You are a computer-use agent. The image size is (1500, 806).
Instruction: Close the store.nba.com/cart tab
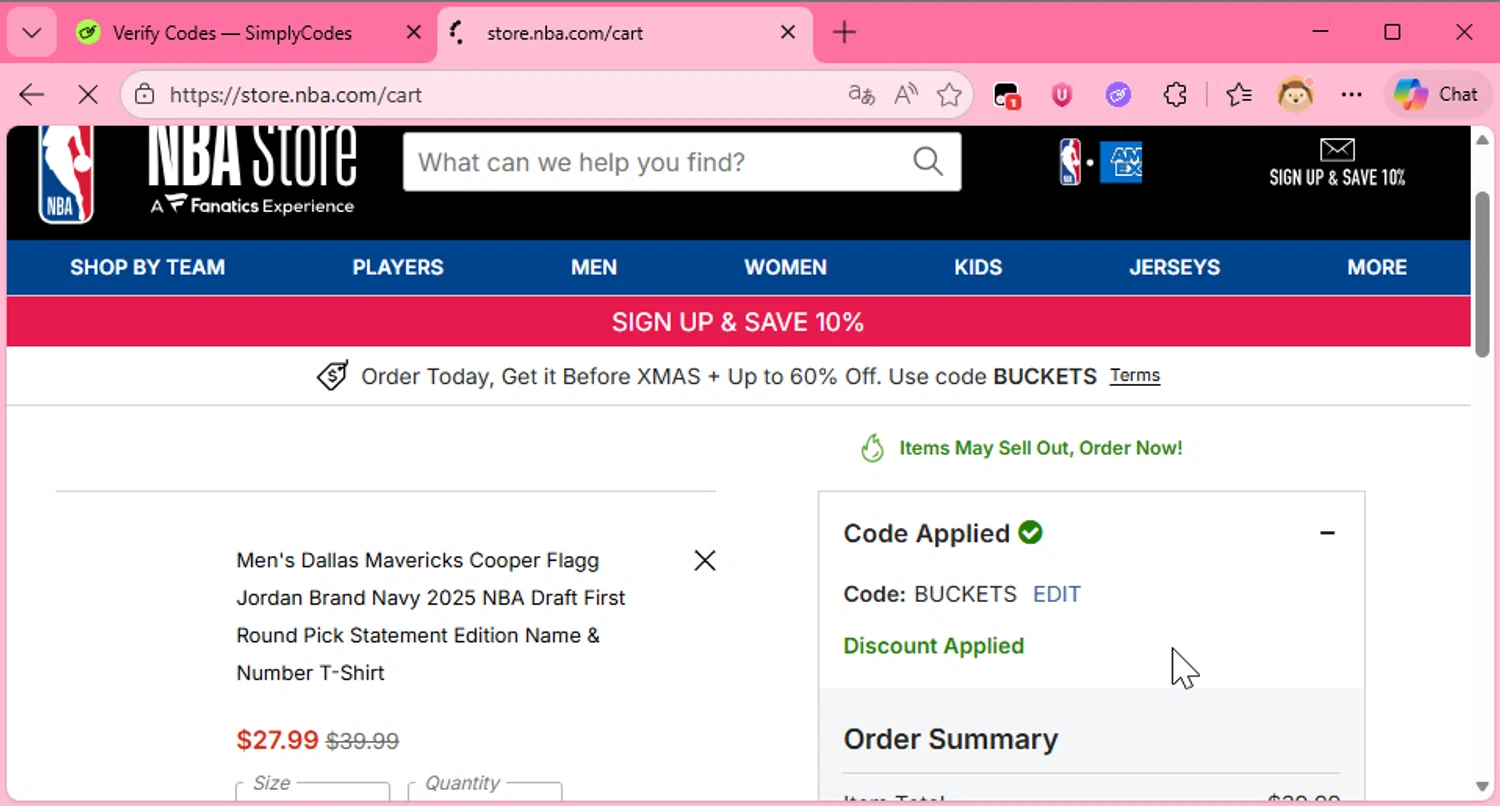tap(787, 33)
